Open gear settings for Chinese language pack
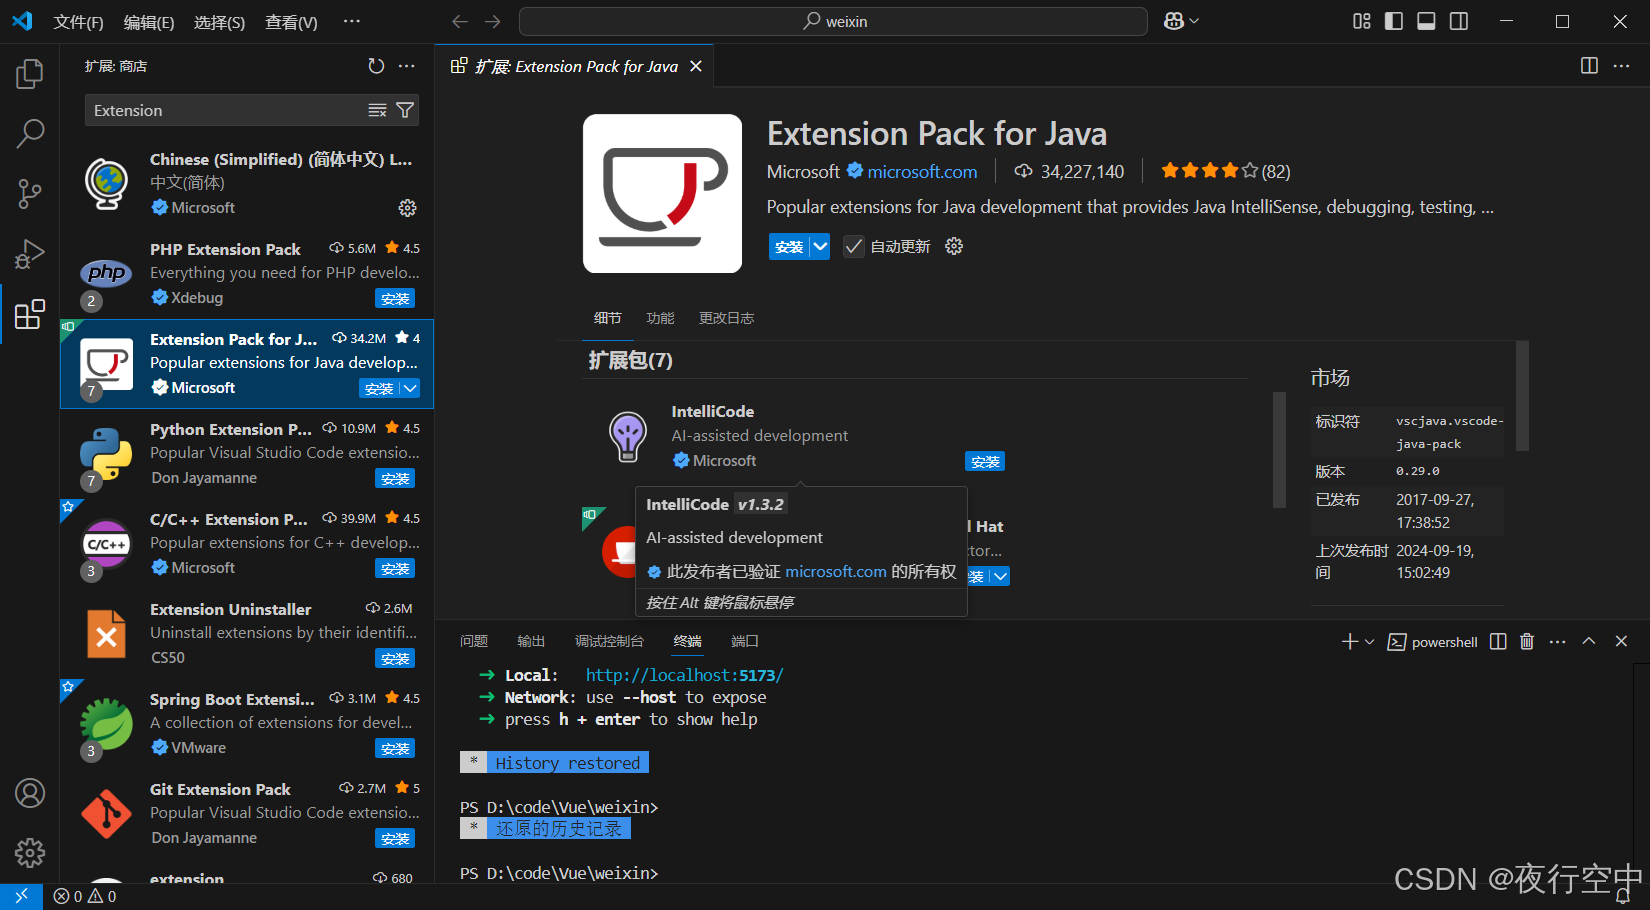1650x910 pixels. coord(407,208)
